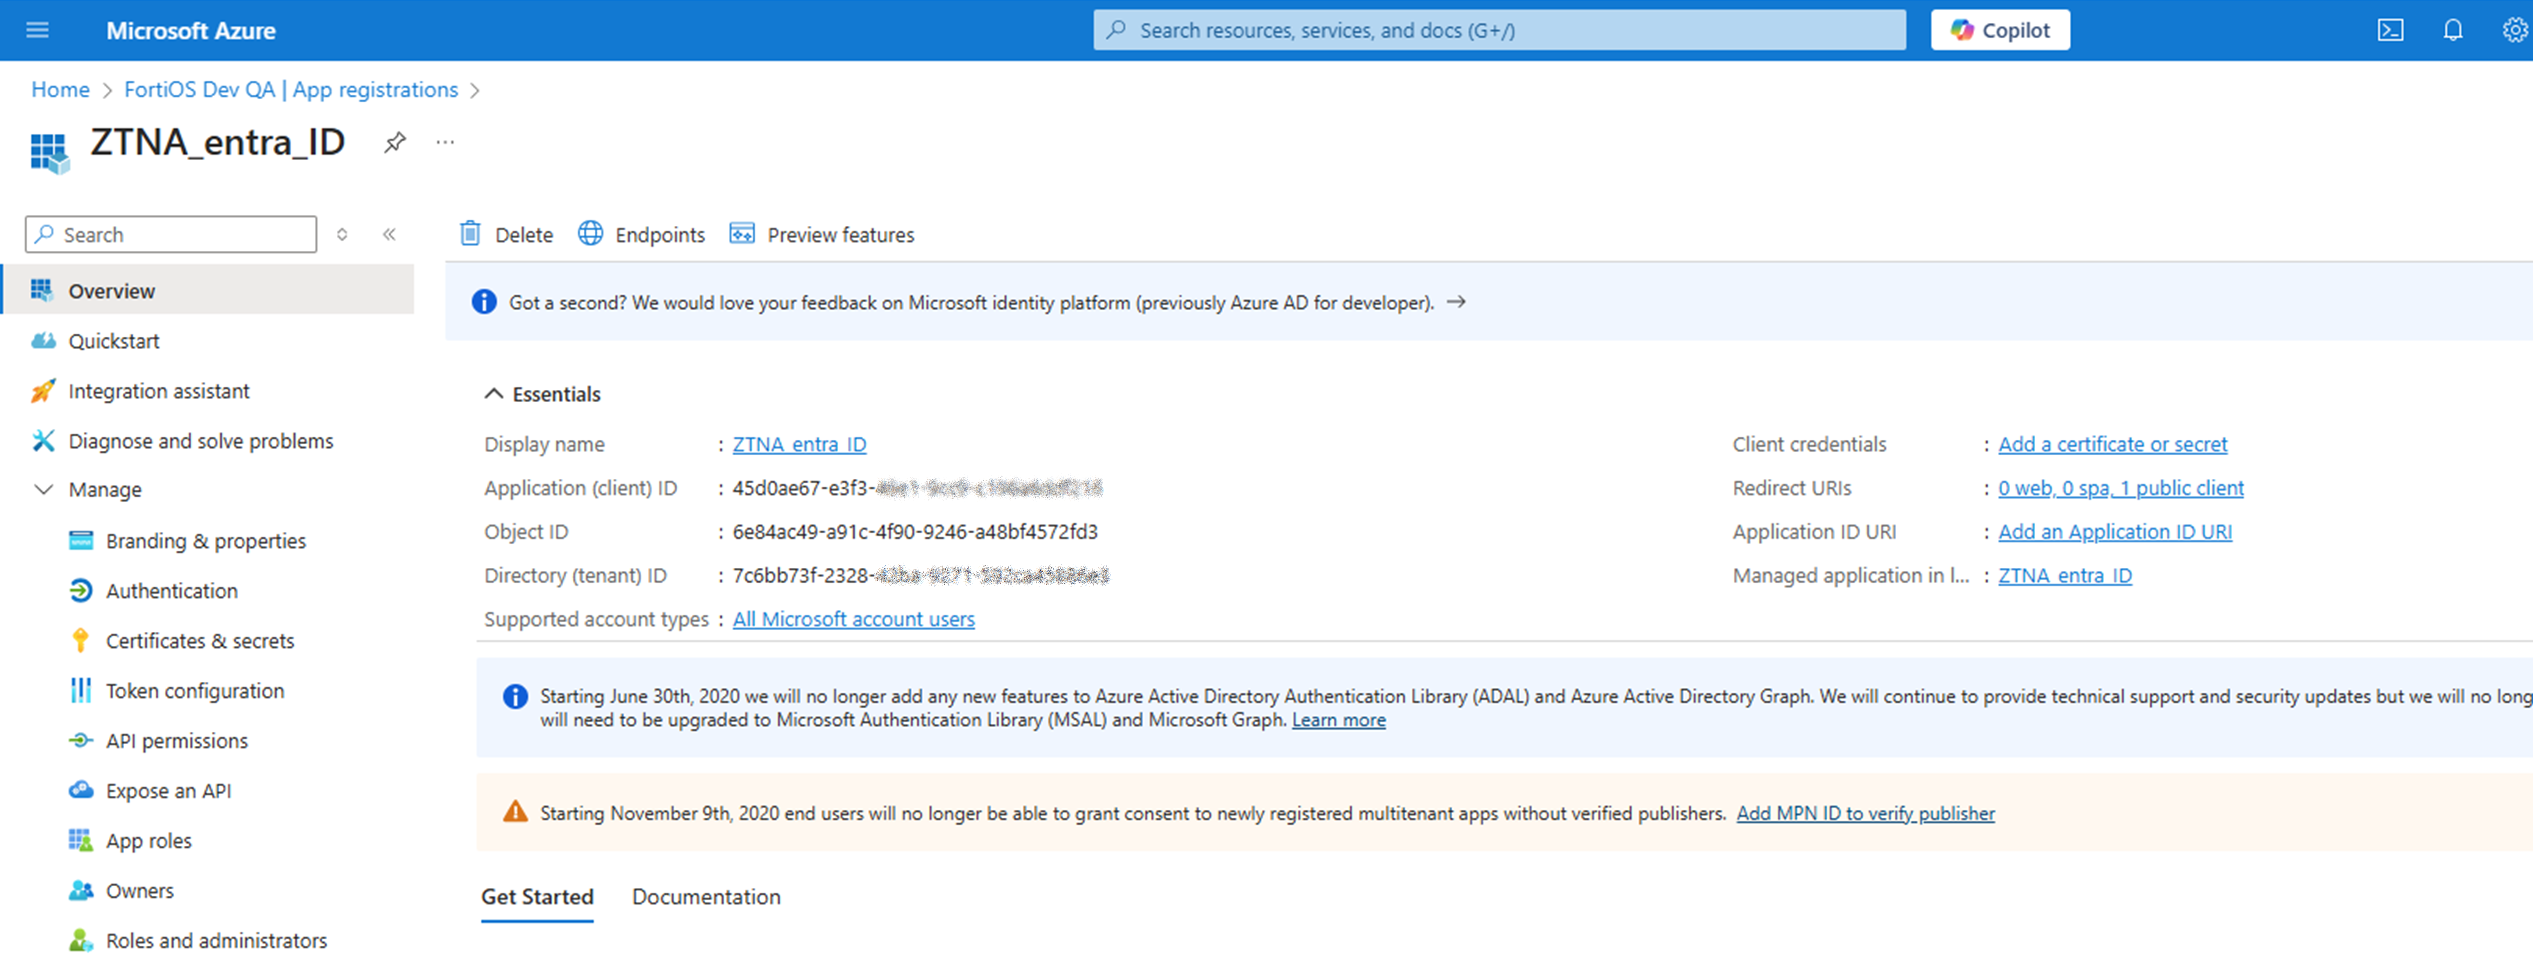2533x967 pixels.
Task: Open the notifications bell
Action: click(x=2452, y=30)
